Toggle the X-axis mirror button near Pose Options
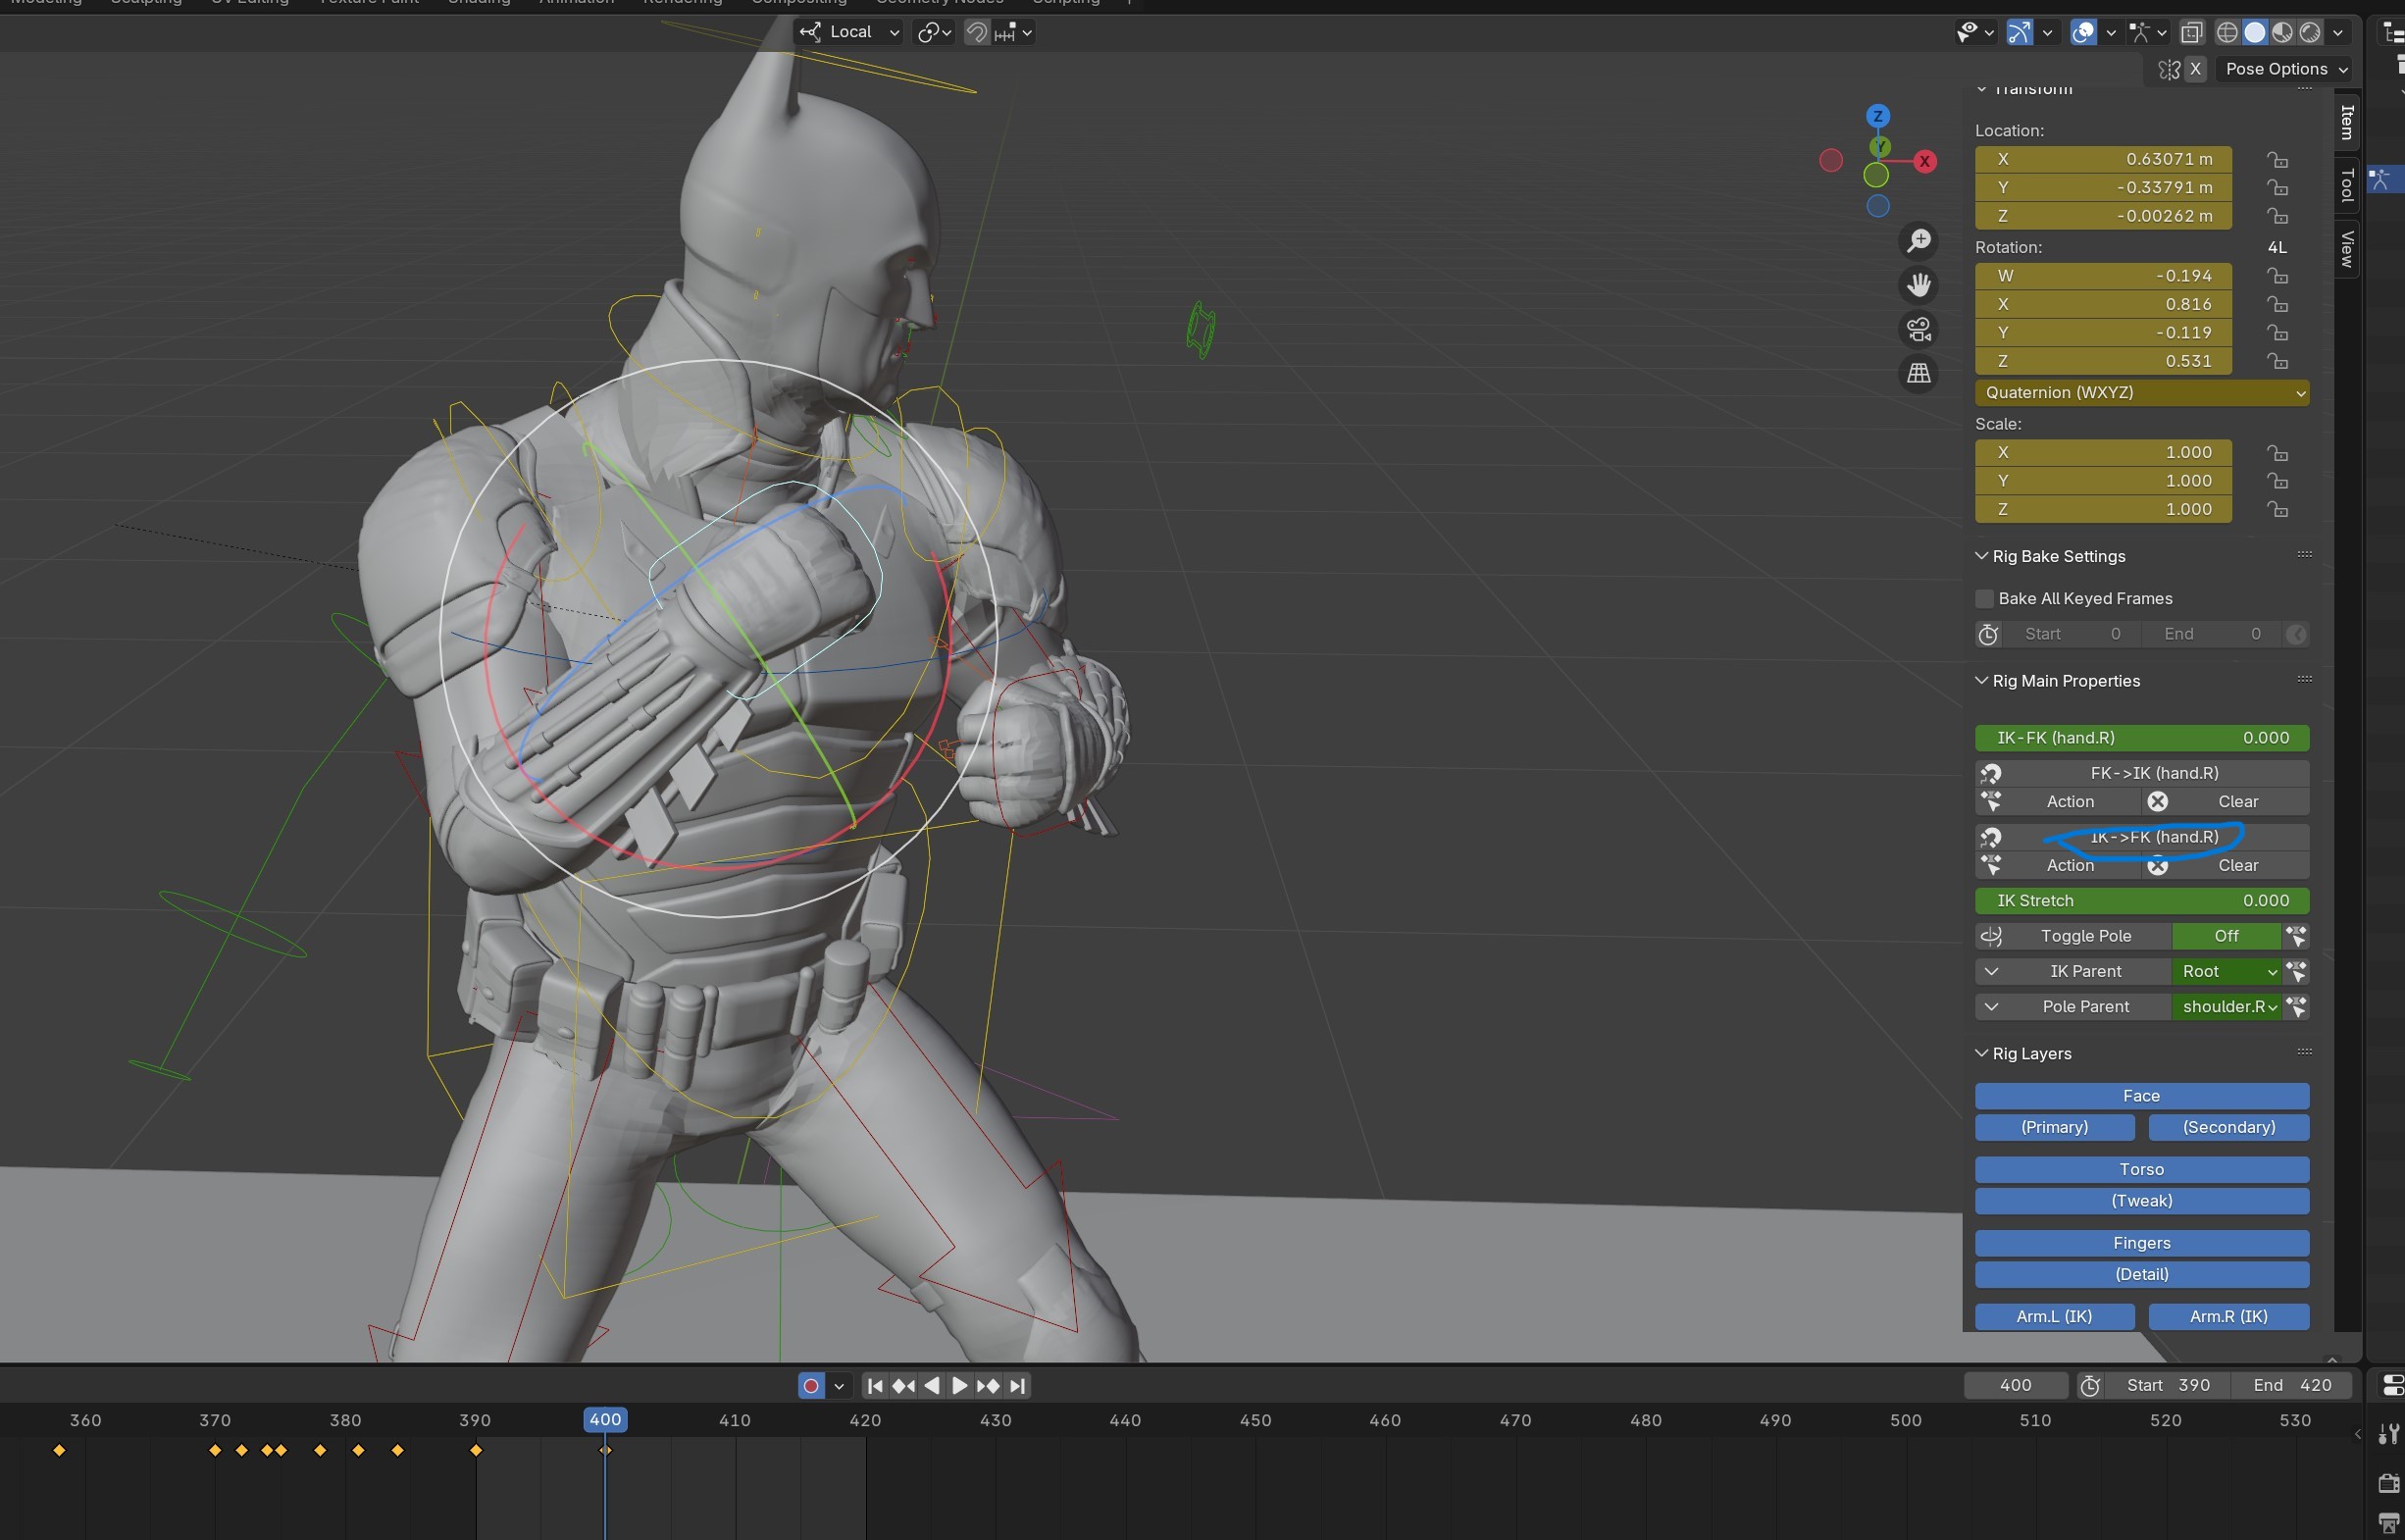The width and height of the screenshot is (2405, 1540). pyautogui.click(x=2195, y=69)
